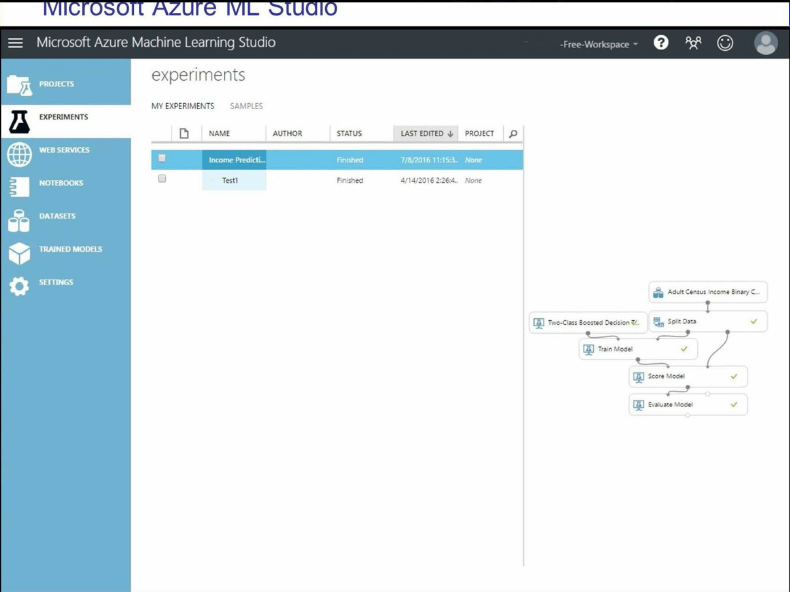Click the 7/8/2016 last edited date

[429, 160]
